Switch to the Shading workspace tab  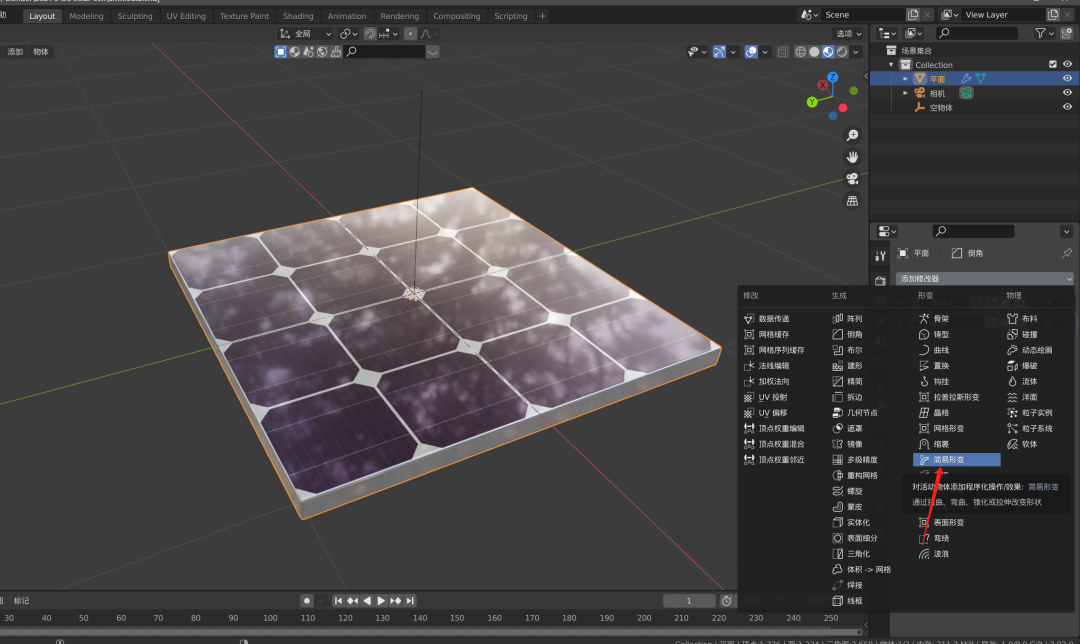click(x=298, y=16)
